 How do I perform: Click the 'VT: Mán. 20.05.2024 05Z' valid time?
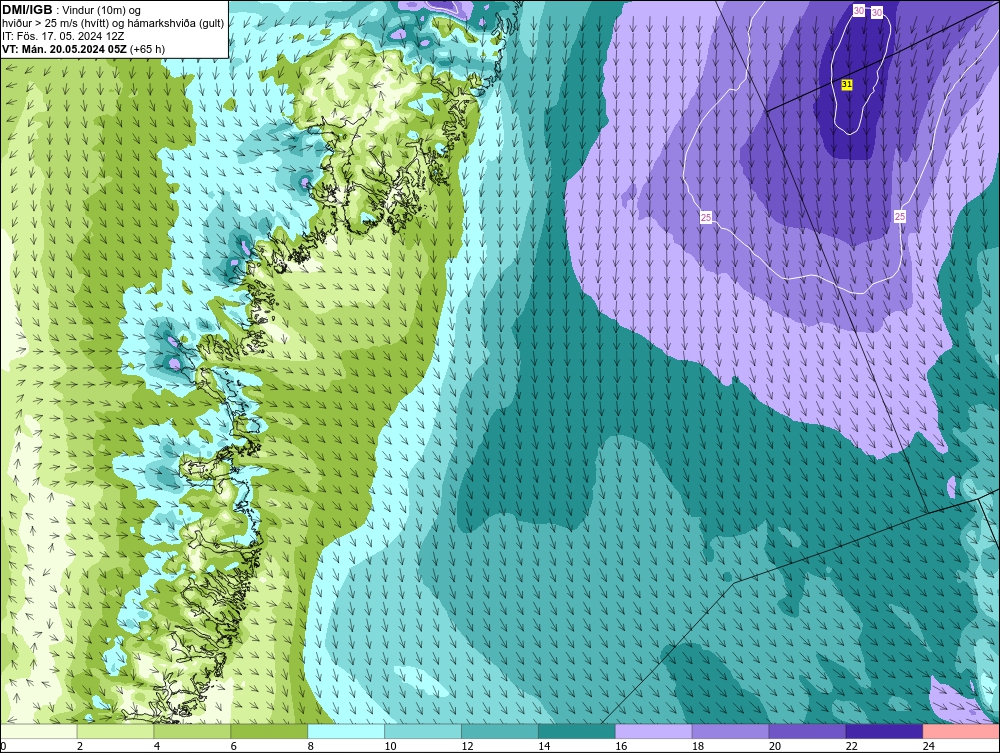point(64,49)
